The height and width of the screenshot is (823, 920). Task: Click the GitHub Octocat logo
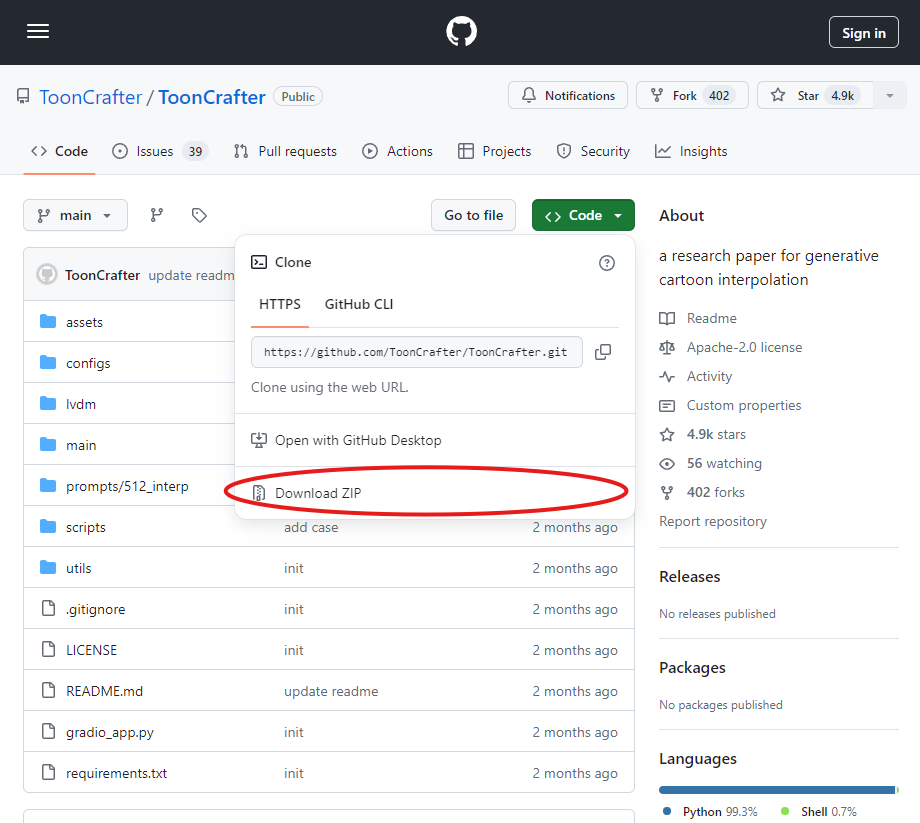point(461,32)
